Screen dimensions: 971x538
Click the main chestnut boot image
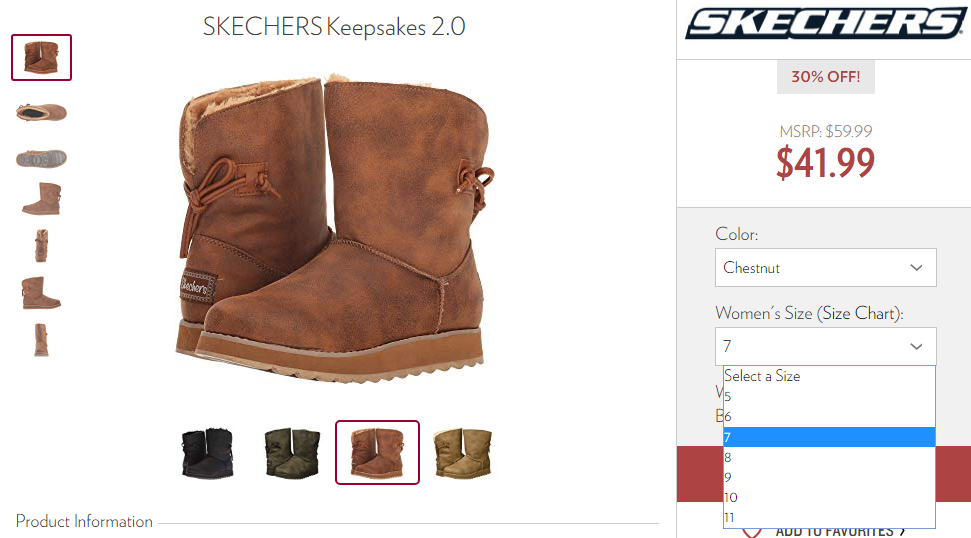pyautogui.click(x=334, y=229)
